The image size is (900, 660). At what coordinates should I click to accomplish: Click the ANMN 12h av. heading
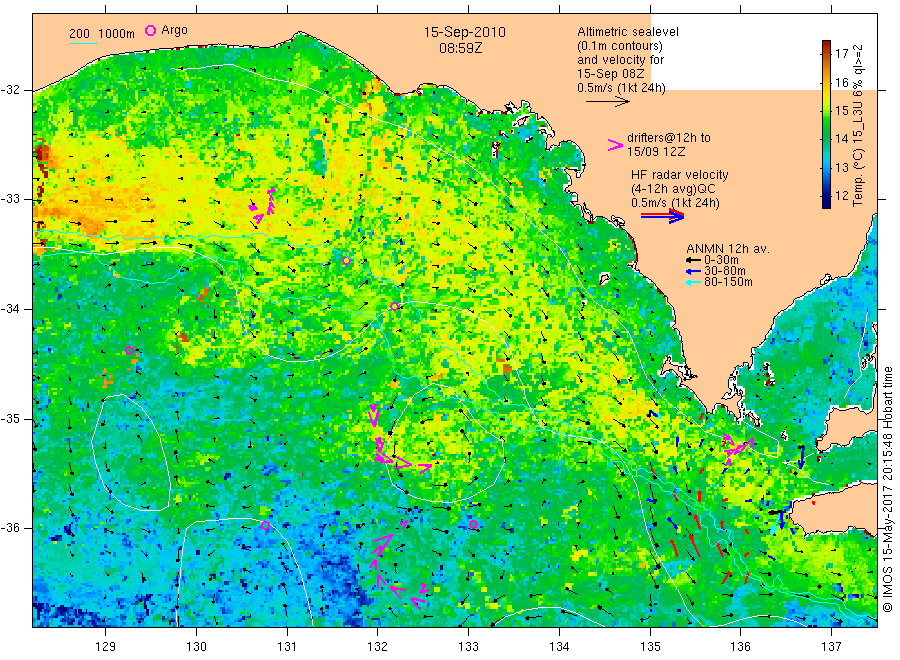(728, 249)
